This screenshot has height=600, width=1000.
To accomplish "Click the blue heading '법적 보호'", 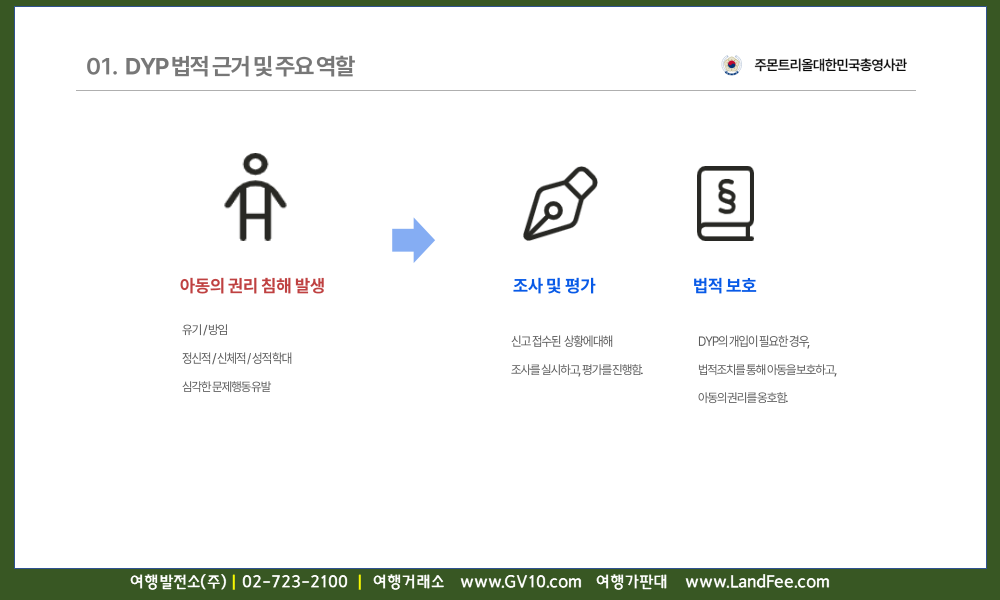I will (725, 286).
